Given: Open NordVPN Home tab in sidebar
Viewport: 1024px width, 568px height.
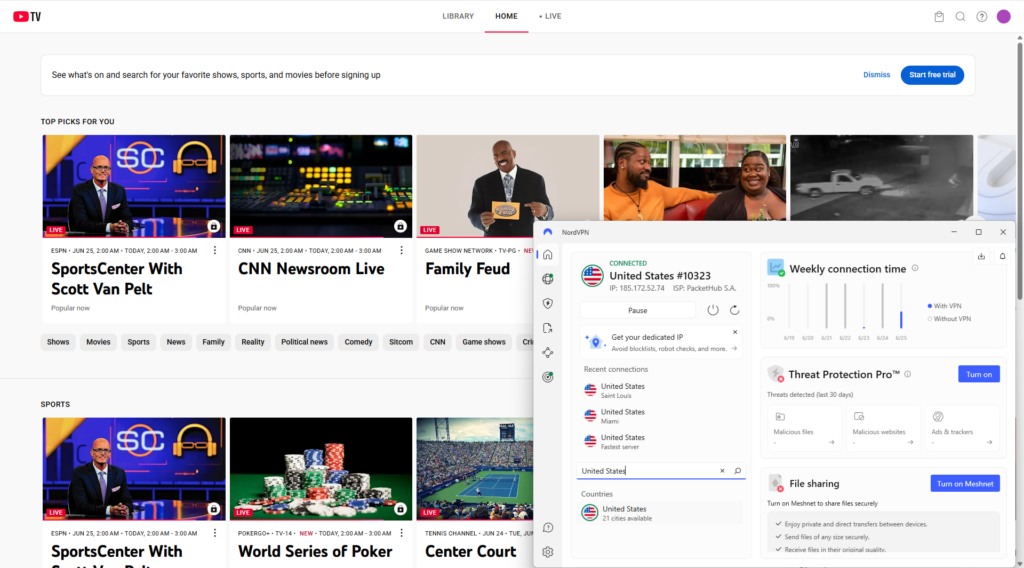Looking at the screenshot, I should (548, 255).
